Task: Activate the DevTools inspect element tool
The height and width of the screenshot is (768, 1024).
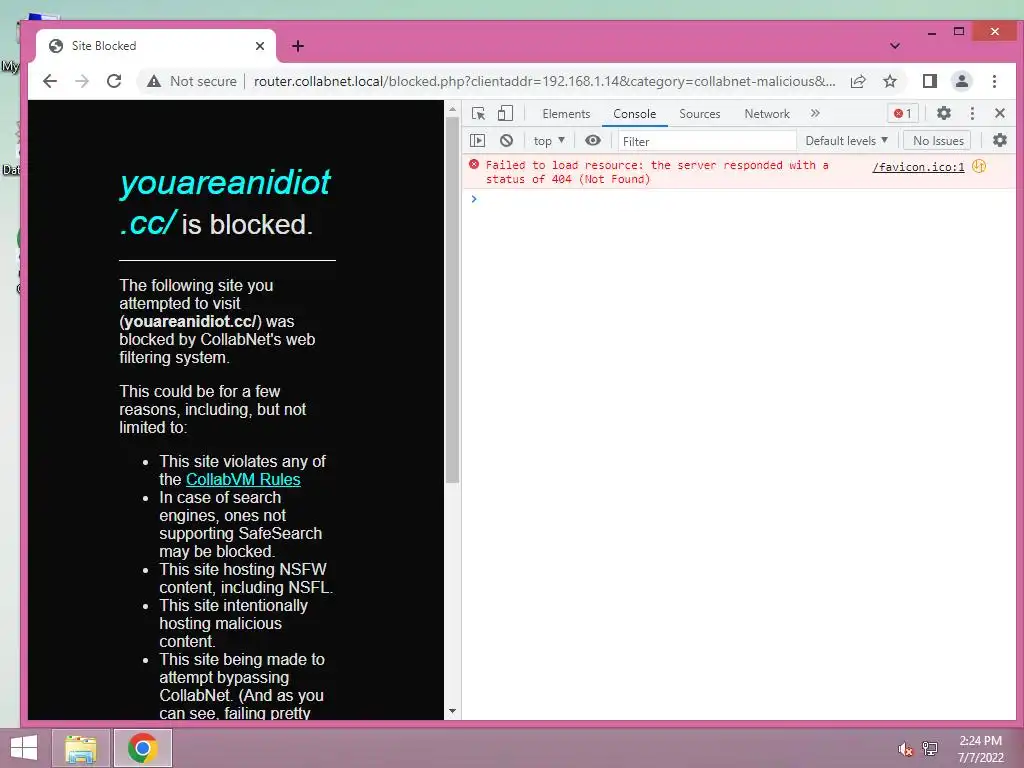Action: pos(478,114)
